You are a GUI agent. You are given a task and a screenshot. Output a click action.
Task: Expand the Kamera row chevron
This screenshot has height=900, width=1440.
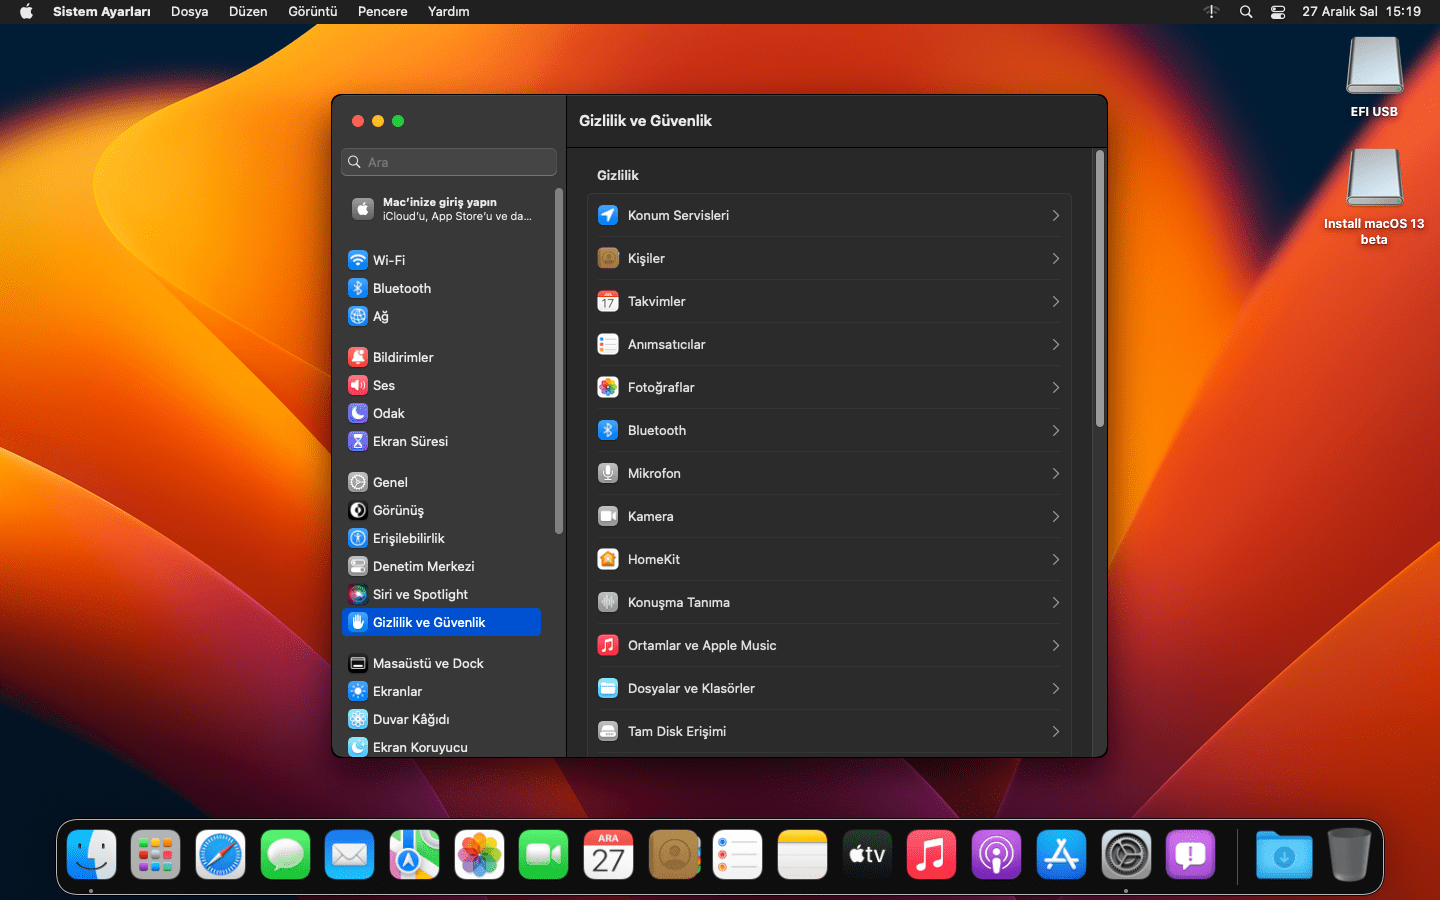click(1055, 516)
